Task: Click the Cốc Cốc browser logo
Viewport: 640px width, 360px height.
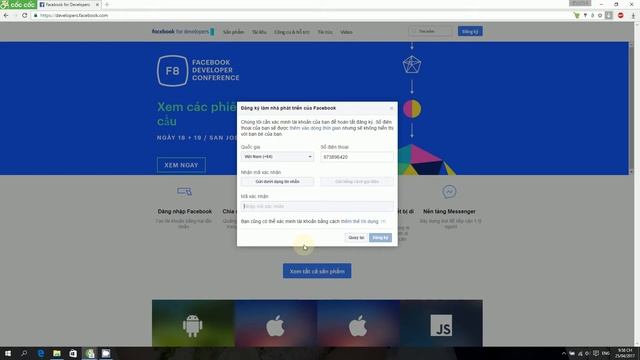Action: pos(18,4)
